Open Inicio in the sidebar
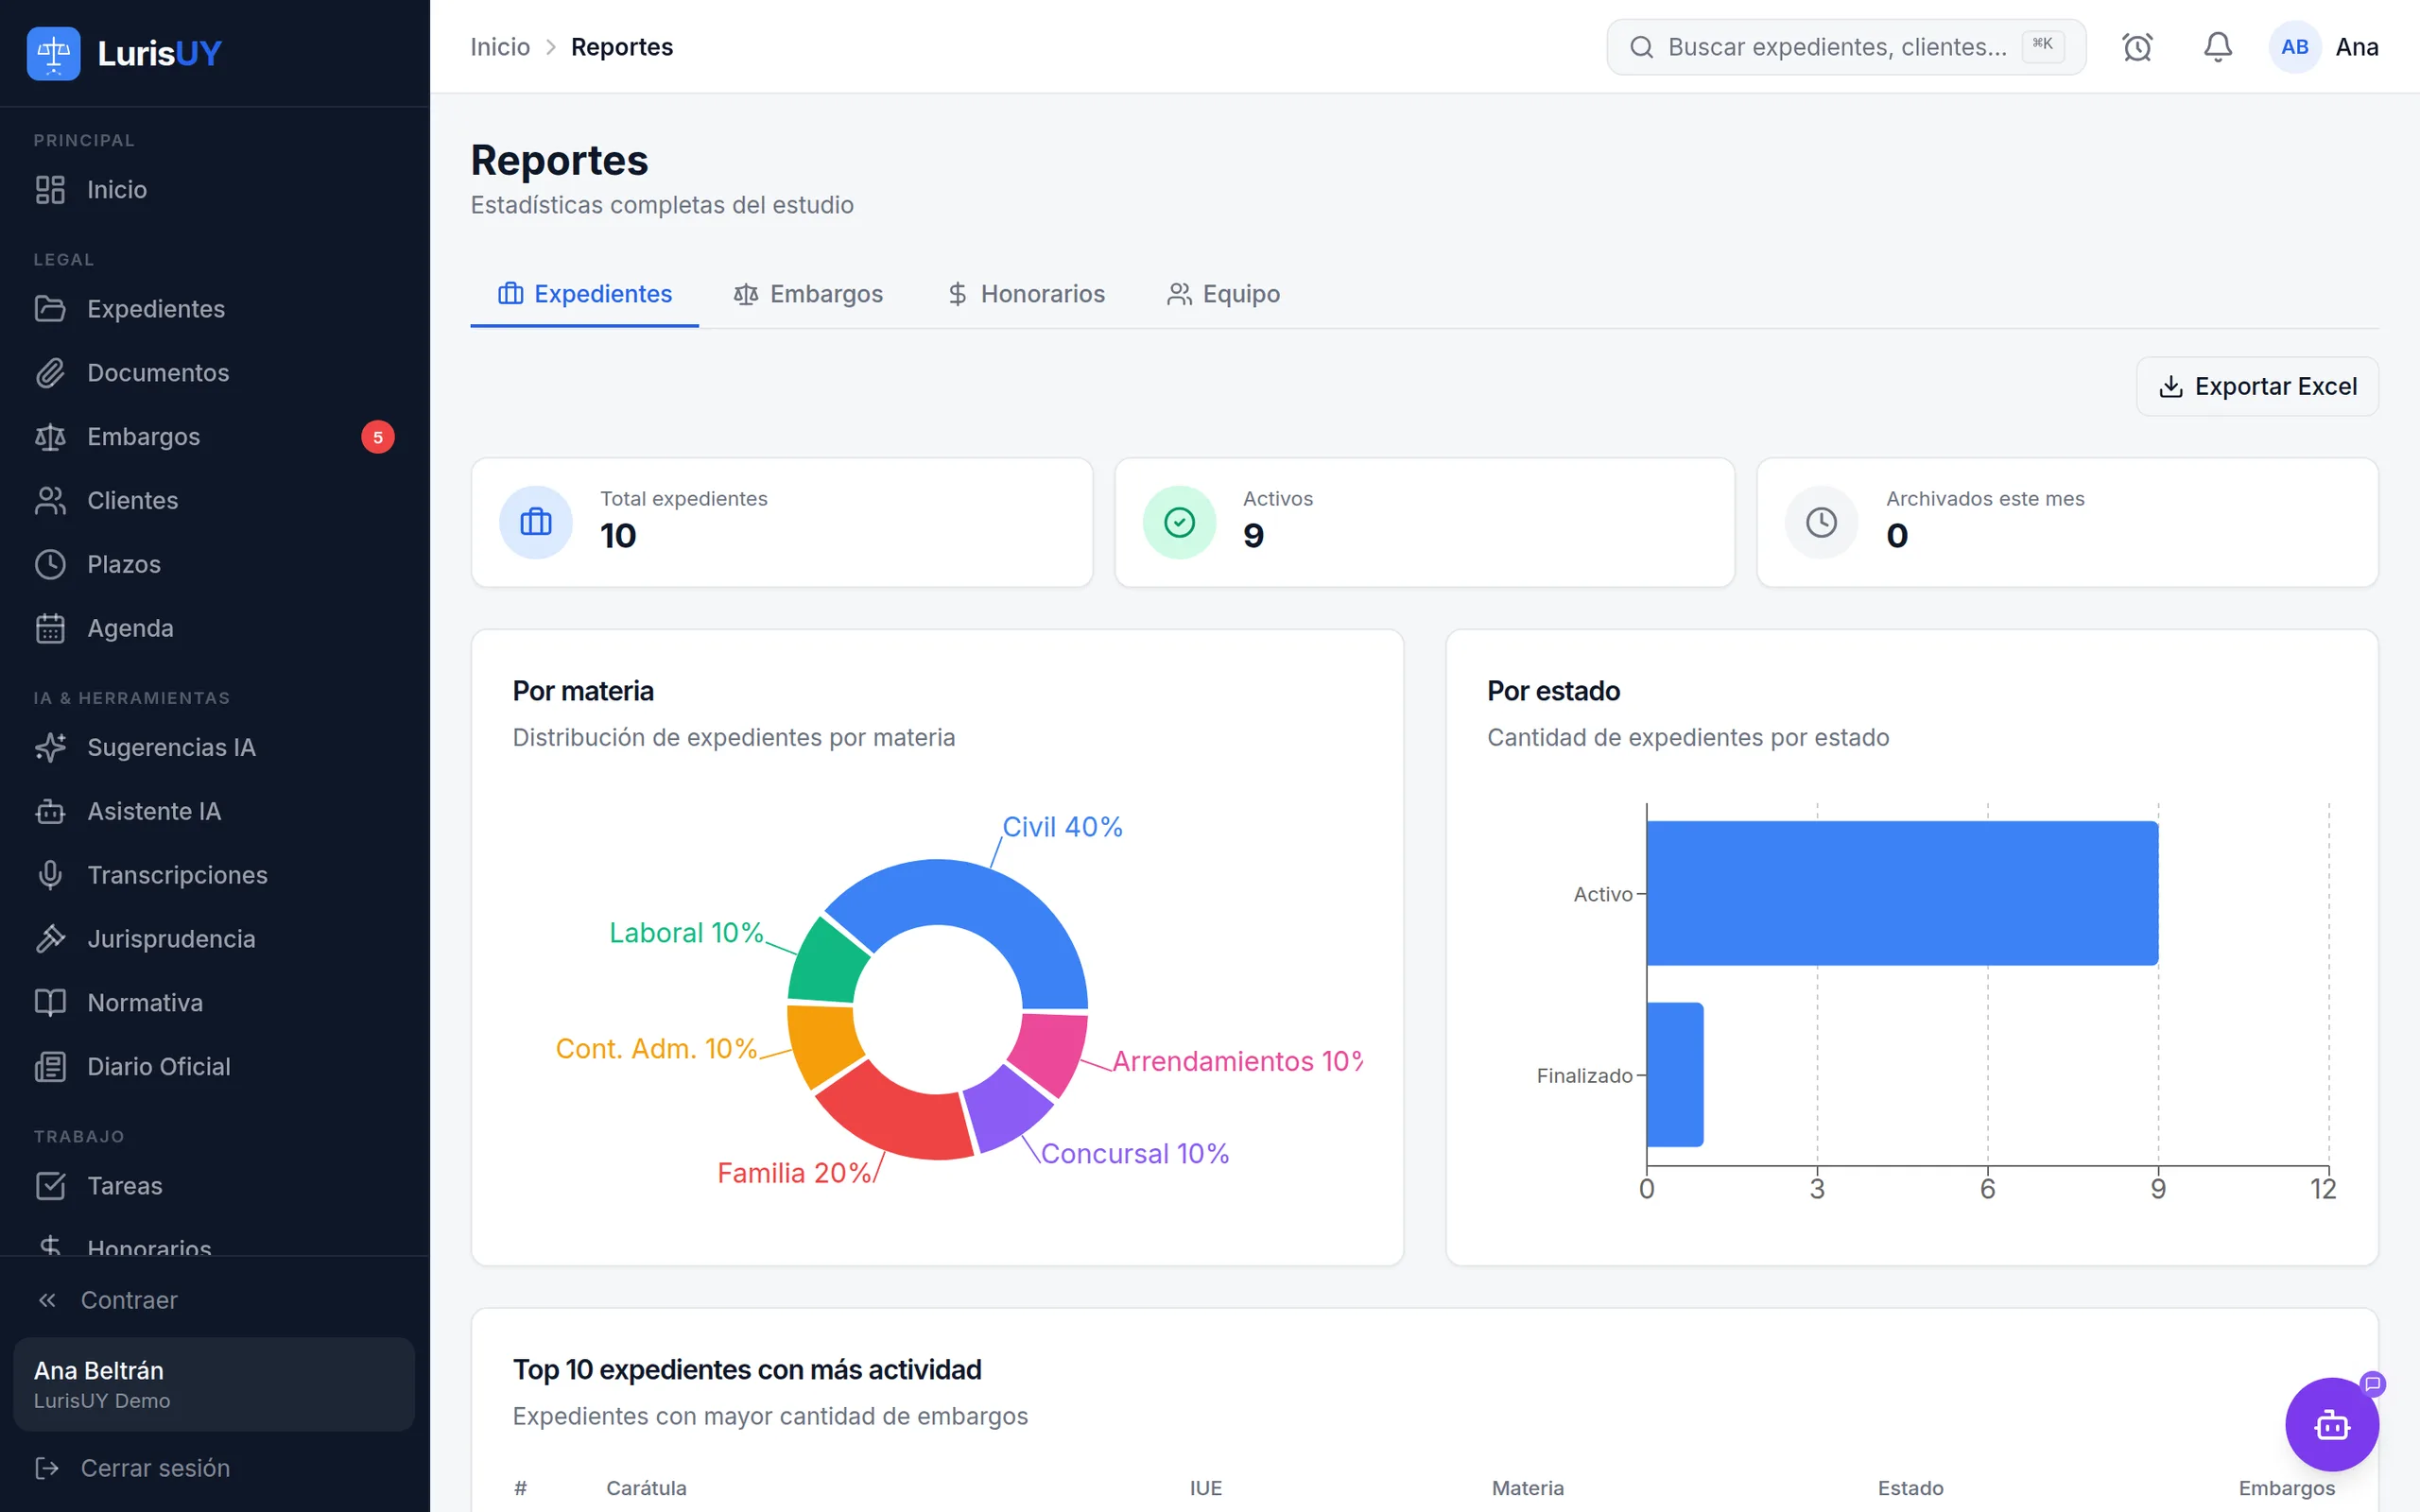This screenshot has height=1512, width=2420. pos(214,189)
